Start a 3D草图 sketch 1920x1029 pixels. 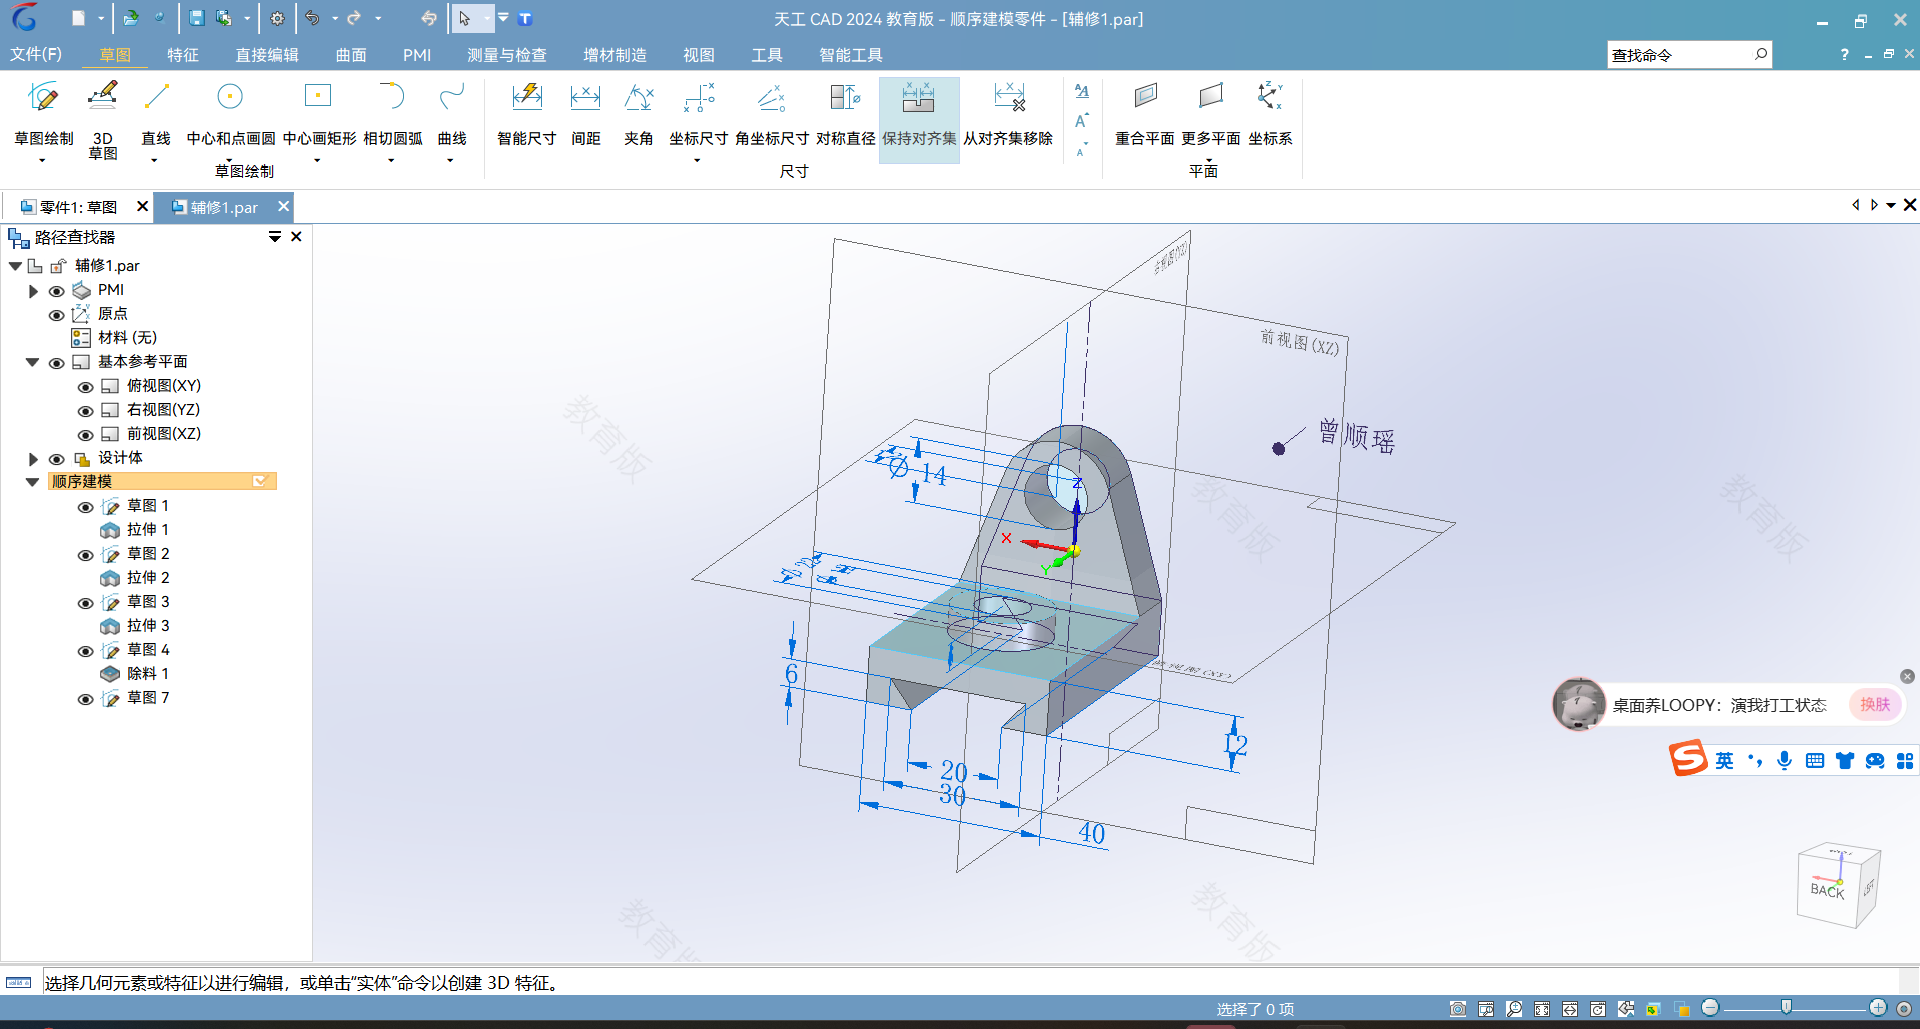[x=103, y=119]
